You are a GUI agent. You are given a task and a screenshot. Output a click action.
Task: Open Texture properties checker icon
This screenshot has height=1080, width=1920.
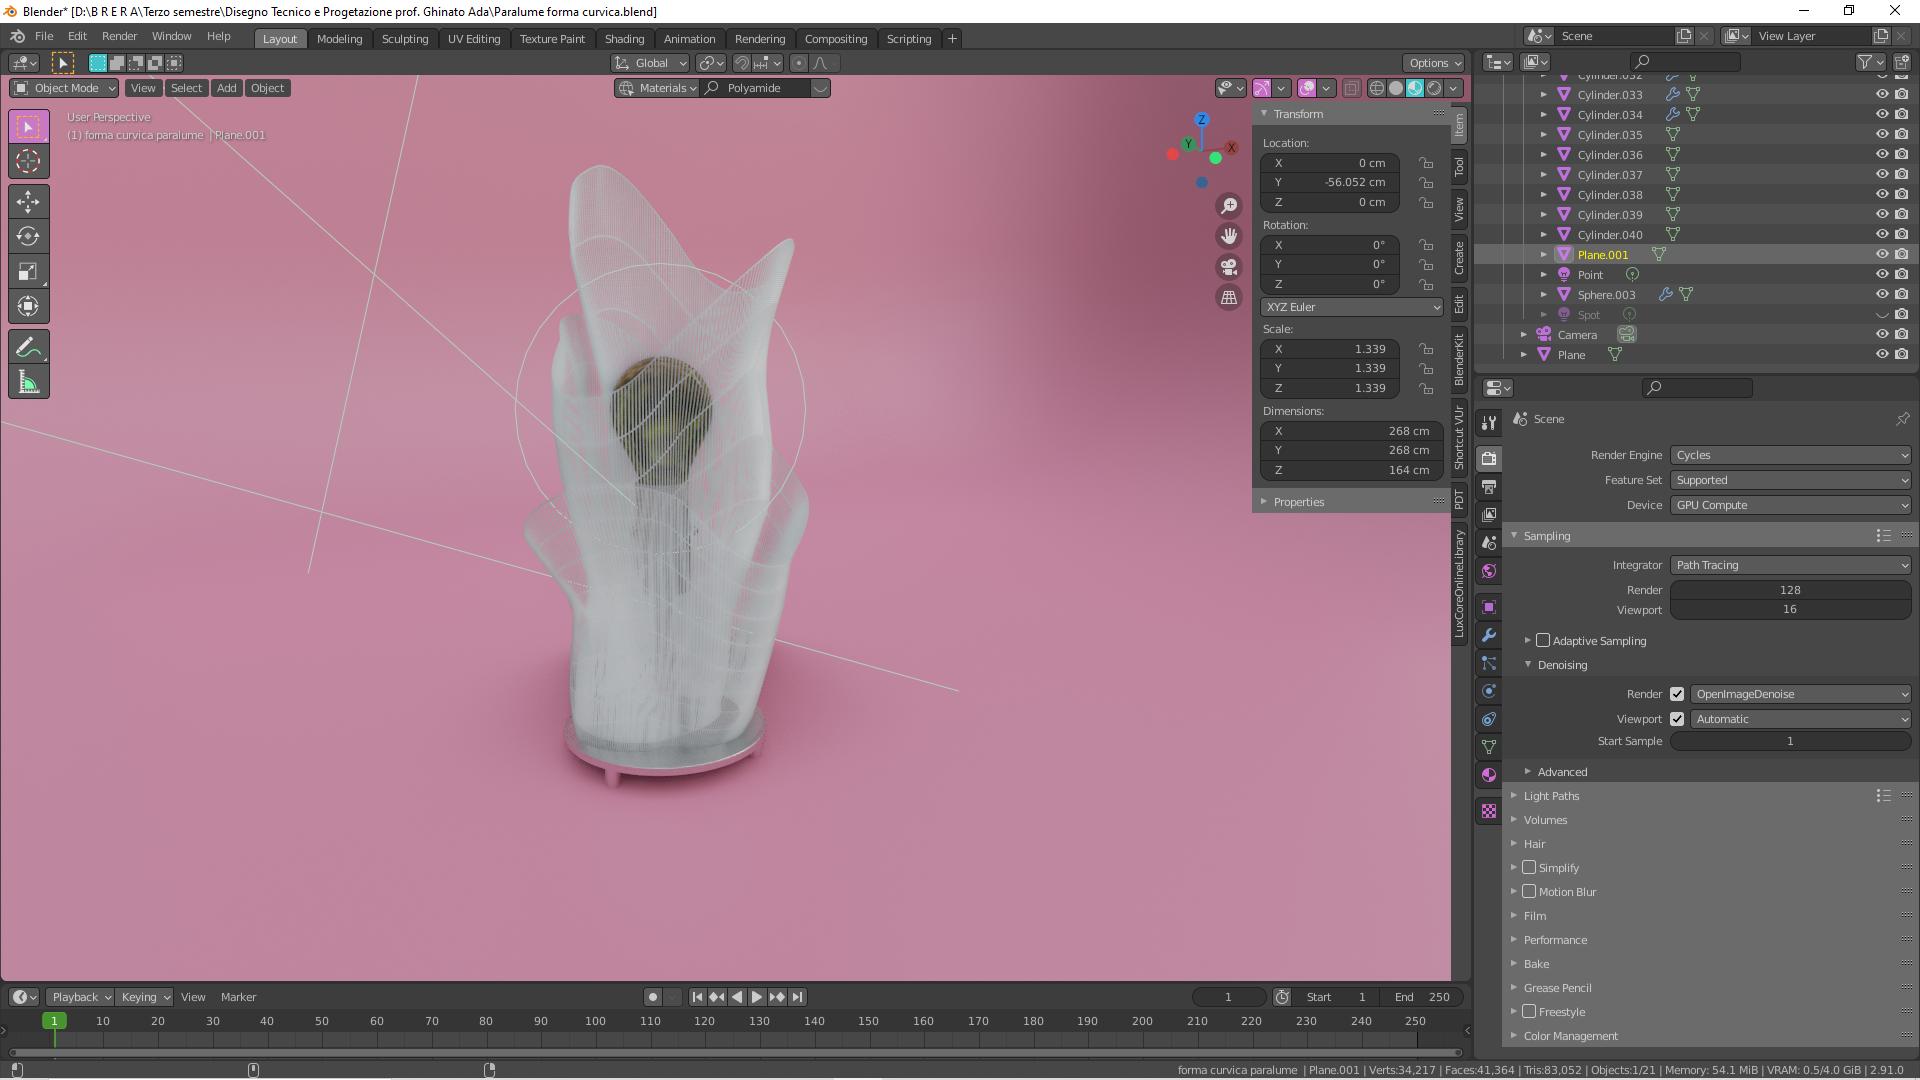click(1489, 811)
